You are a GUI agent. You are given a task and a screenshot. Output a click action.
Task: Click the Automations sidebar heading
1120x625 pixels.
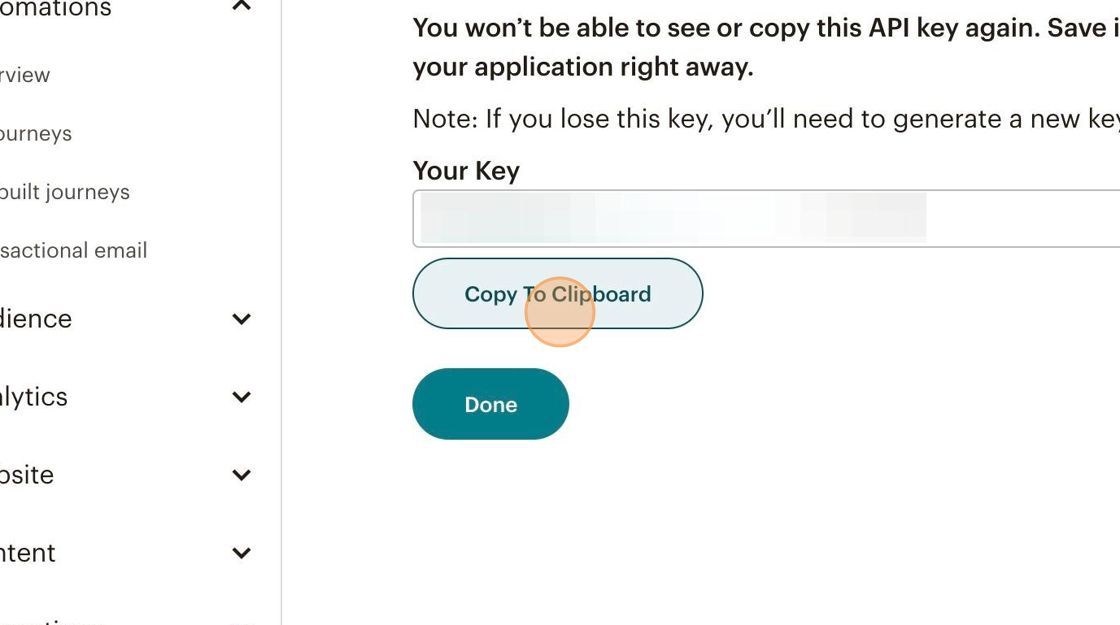pos(56,9)
